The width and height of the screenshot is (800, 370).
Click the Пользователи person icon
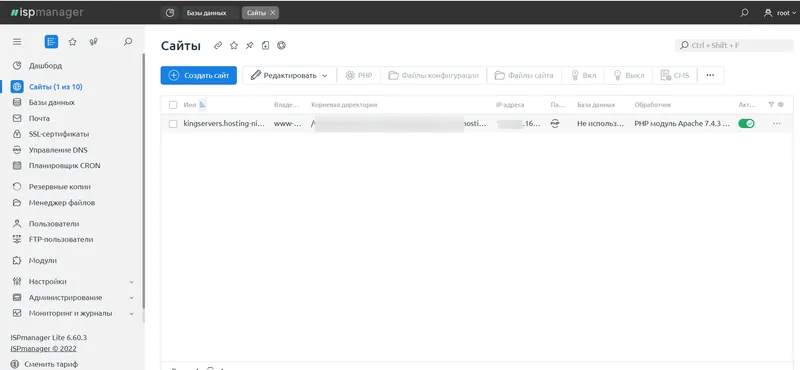[17, 224]
